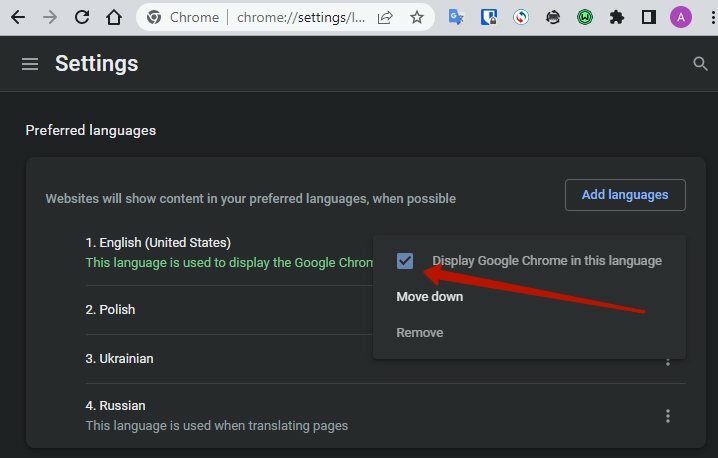The height and width of the screenshot is (458, 718).
Task: Select English (United States) entry
Action: point(158,243)
